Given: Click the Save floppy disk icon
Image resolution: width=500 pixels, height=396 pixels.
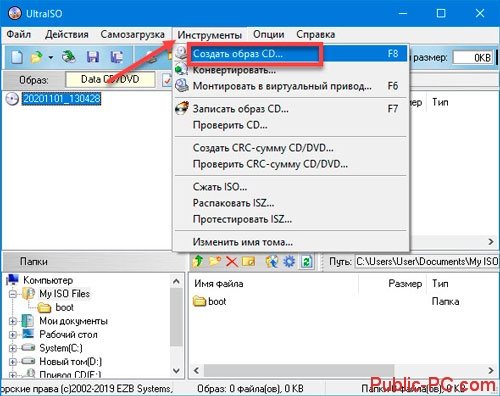Looking at the screenshot, I should [93, 57].
